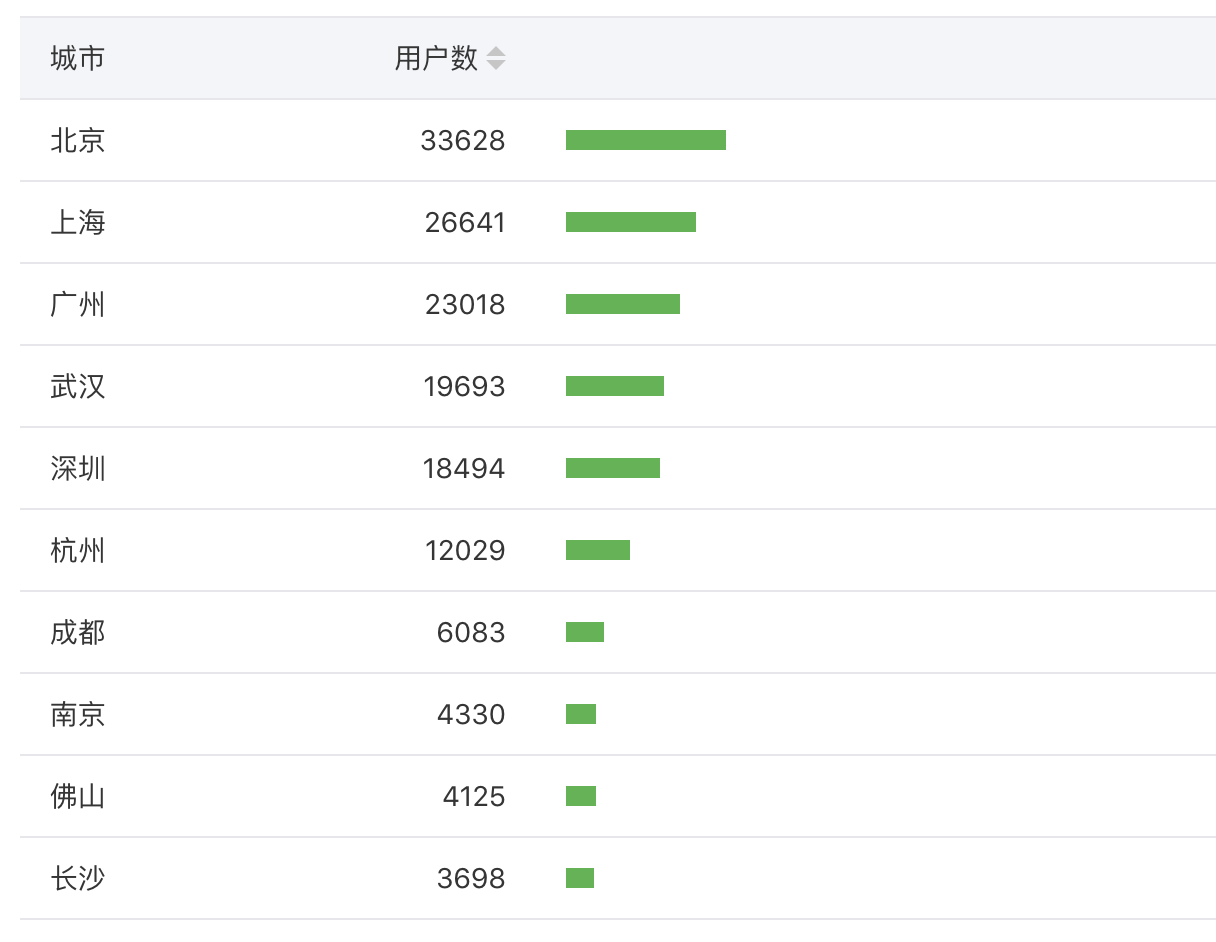Image resolution: width=1216 pixels, height=942 pixels.
Task: Click the green bar next to 12029
Action: (x=597, y=551)
